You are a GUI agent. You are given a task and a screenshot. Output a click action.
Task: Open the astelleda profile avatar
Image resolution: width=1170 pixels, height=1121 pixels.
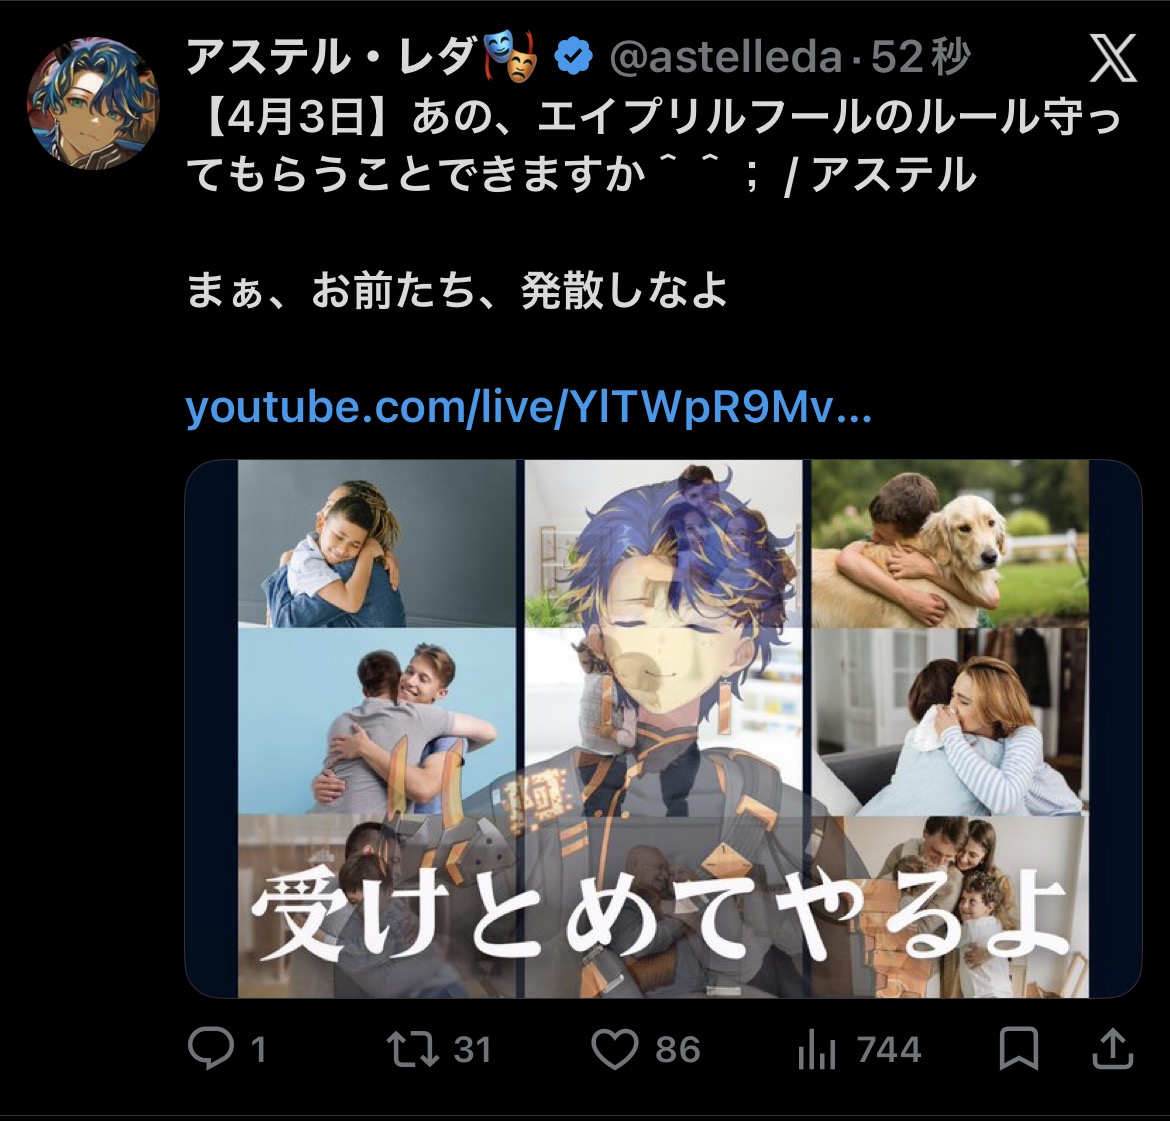click(93, 104)
